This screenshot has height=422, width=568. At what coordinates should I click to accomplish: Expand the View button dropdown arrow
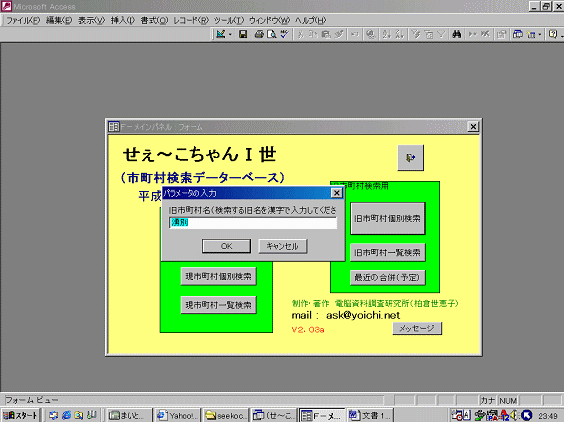point(230,35)
